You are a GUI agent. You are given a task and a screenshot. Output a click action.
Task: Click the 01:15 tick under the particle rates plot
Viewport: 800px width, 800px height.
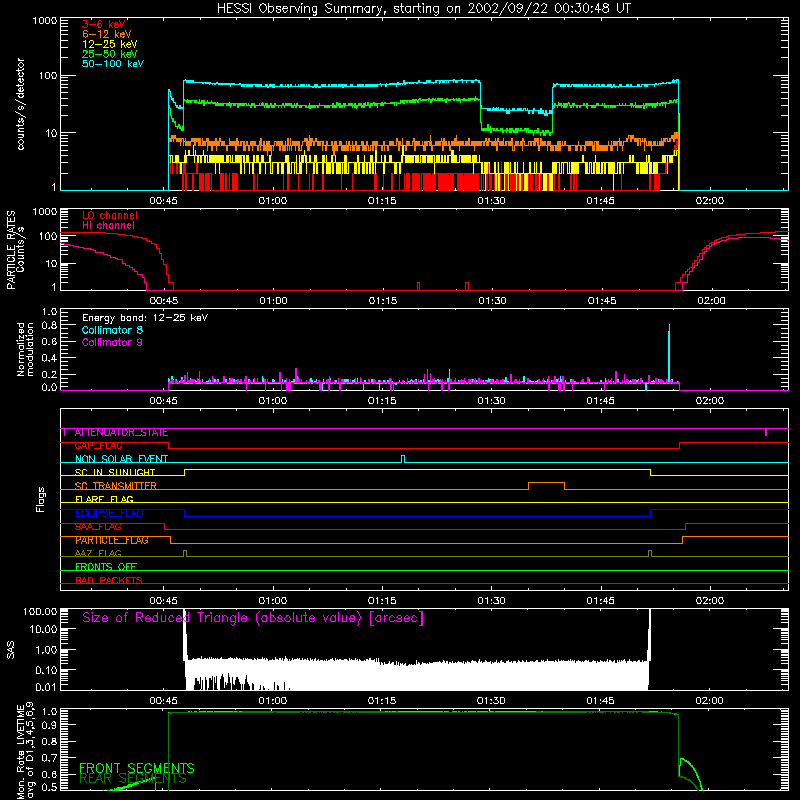pos(383,301)
